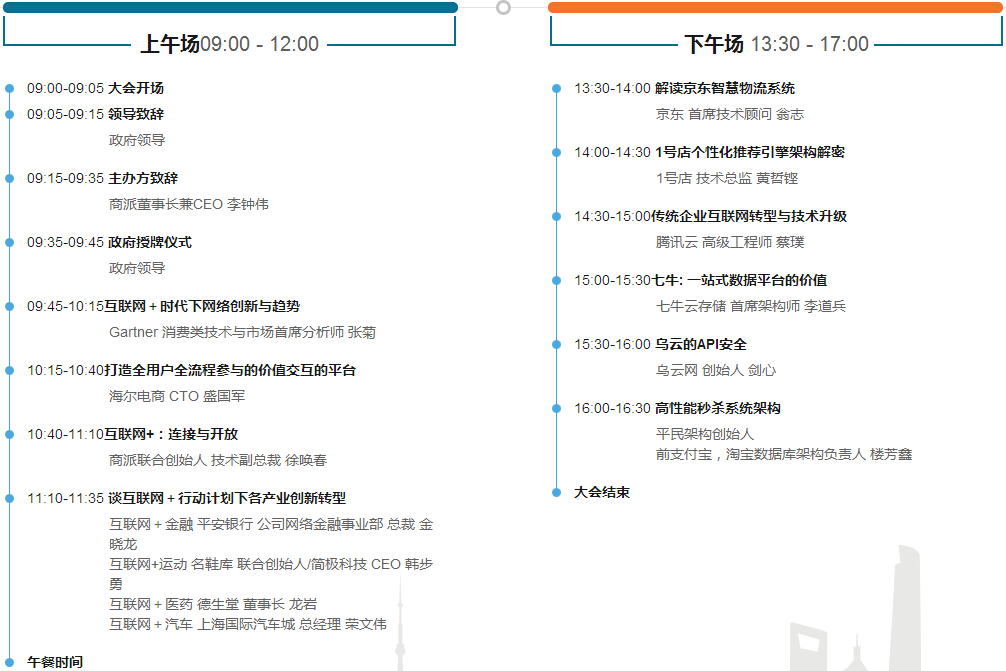Screen dimensions: 1006x671
Task: Select the timeline dot next to 大会结束
Action: pos(557,492)
